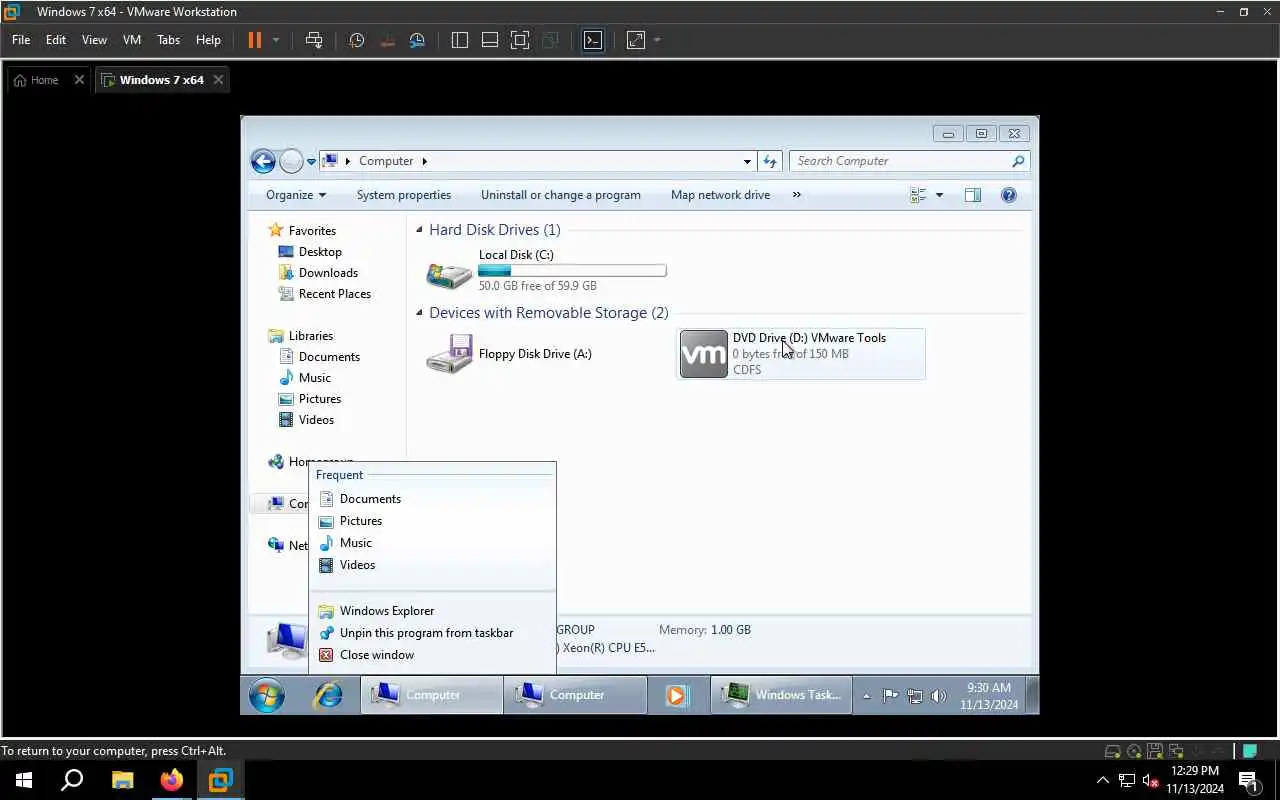1280x800 pixels.
Task: Open Internet Explorer from Windows 7 taskbar
Action: 328,695
